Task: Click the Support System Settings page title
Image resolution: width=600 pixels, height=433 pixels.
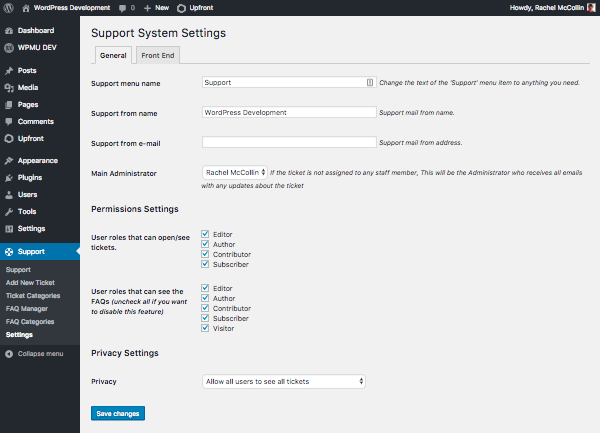Action: pyautogui.click(x=158, y=33)
